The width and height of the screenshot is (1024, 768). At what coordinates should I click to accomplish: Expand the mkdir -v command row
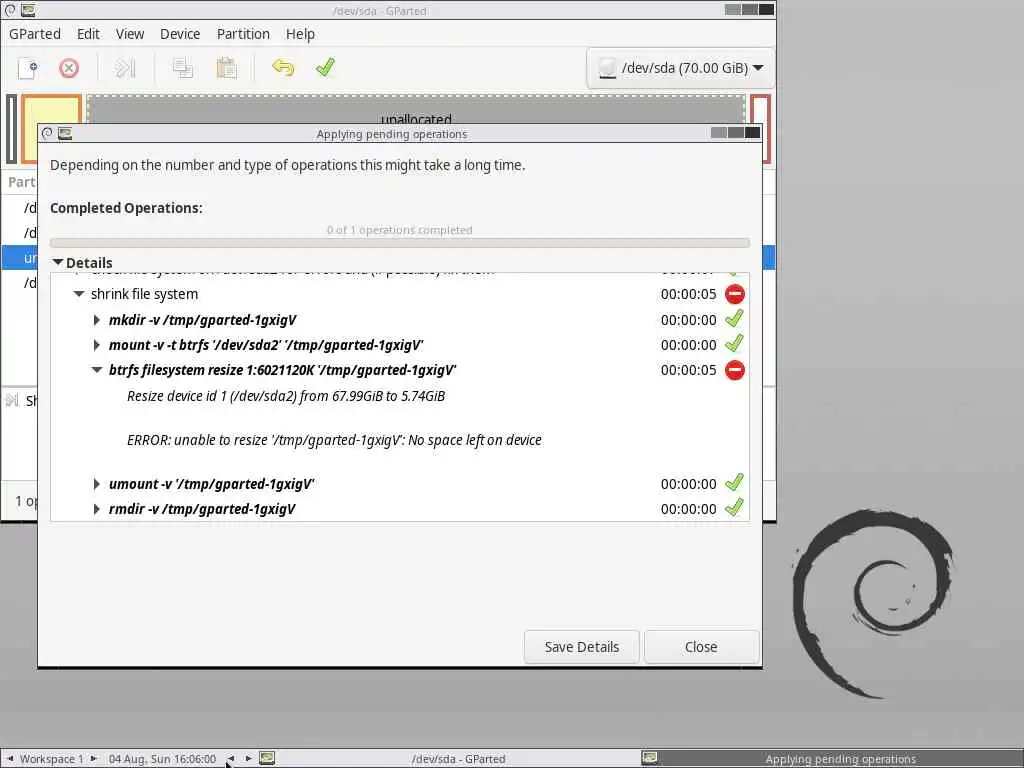point(97,320)
